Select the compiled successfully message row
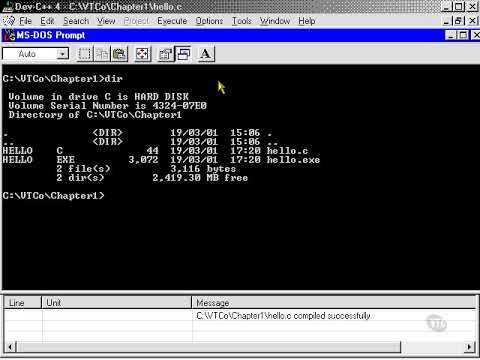The image size is (480, 360). tap(240, 315)
